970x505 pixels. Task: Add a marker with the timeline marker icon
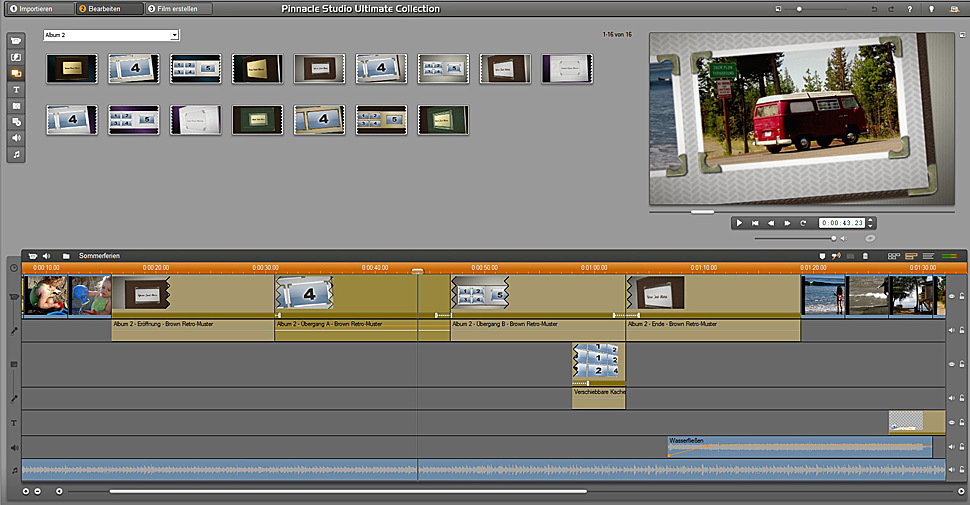(822, 256)
